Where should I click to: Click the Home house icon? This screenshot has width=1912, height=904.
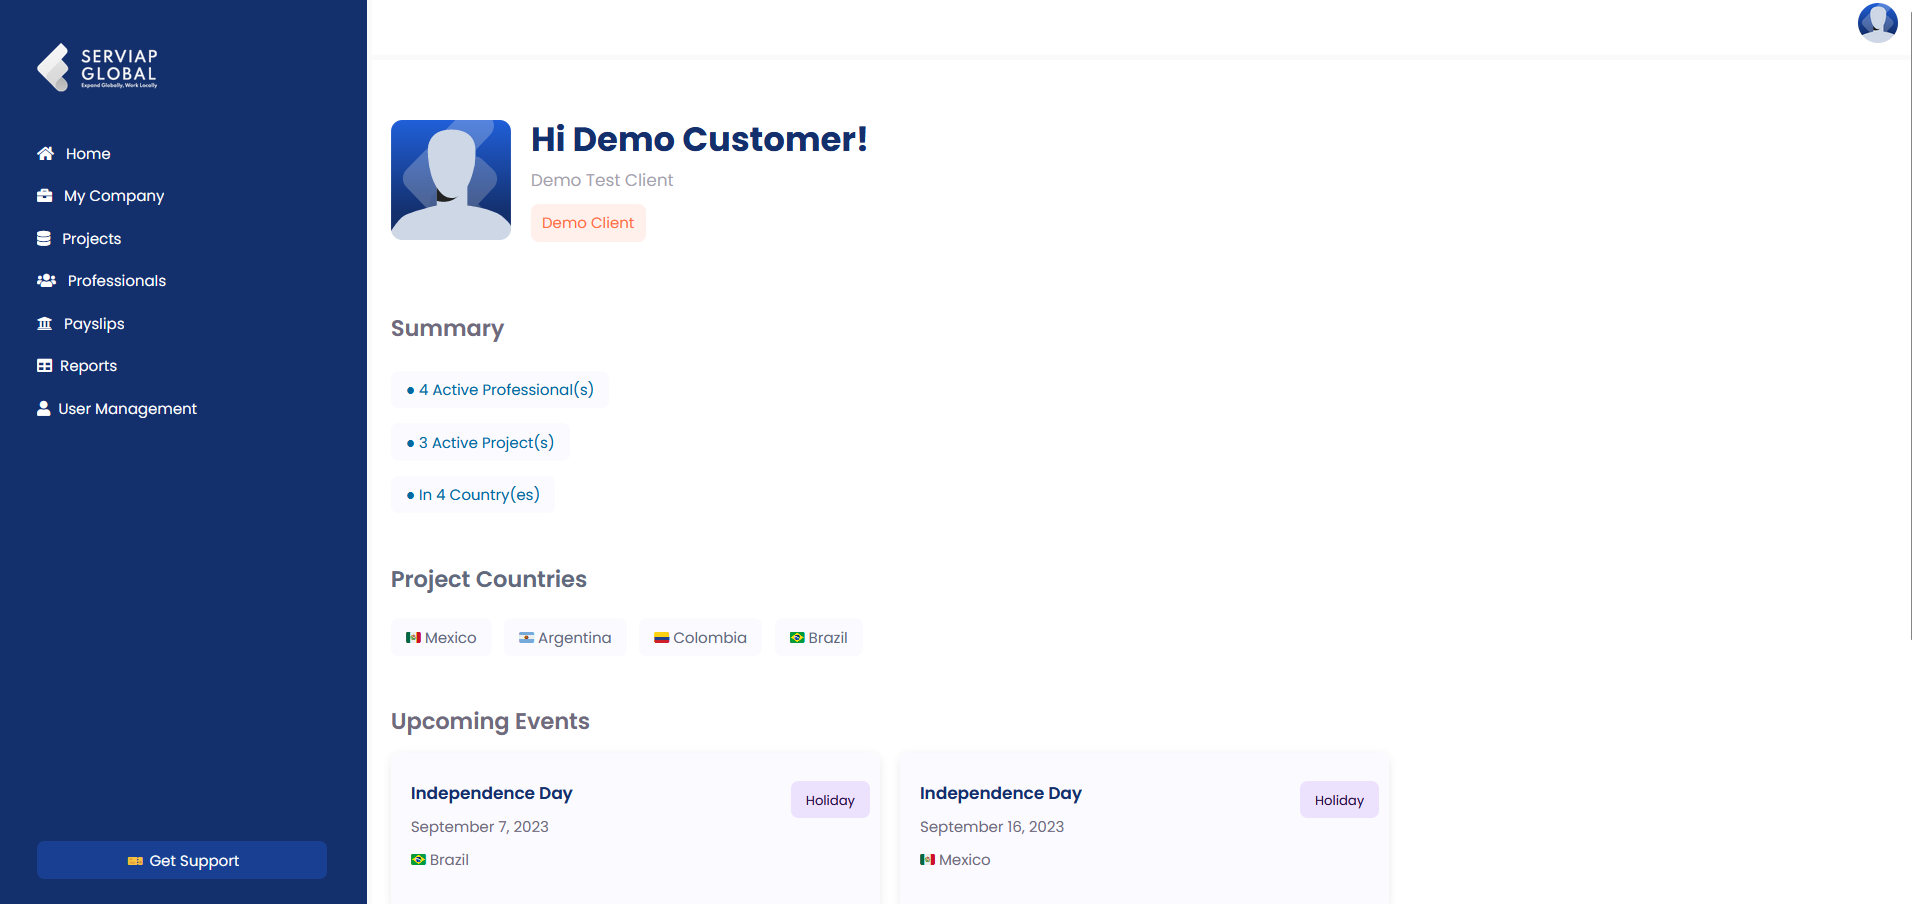(x=45, y=154)
